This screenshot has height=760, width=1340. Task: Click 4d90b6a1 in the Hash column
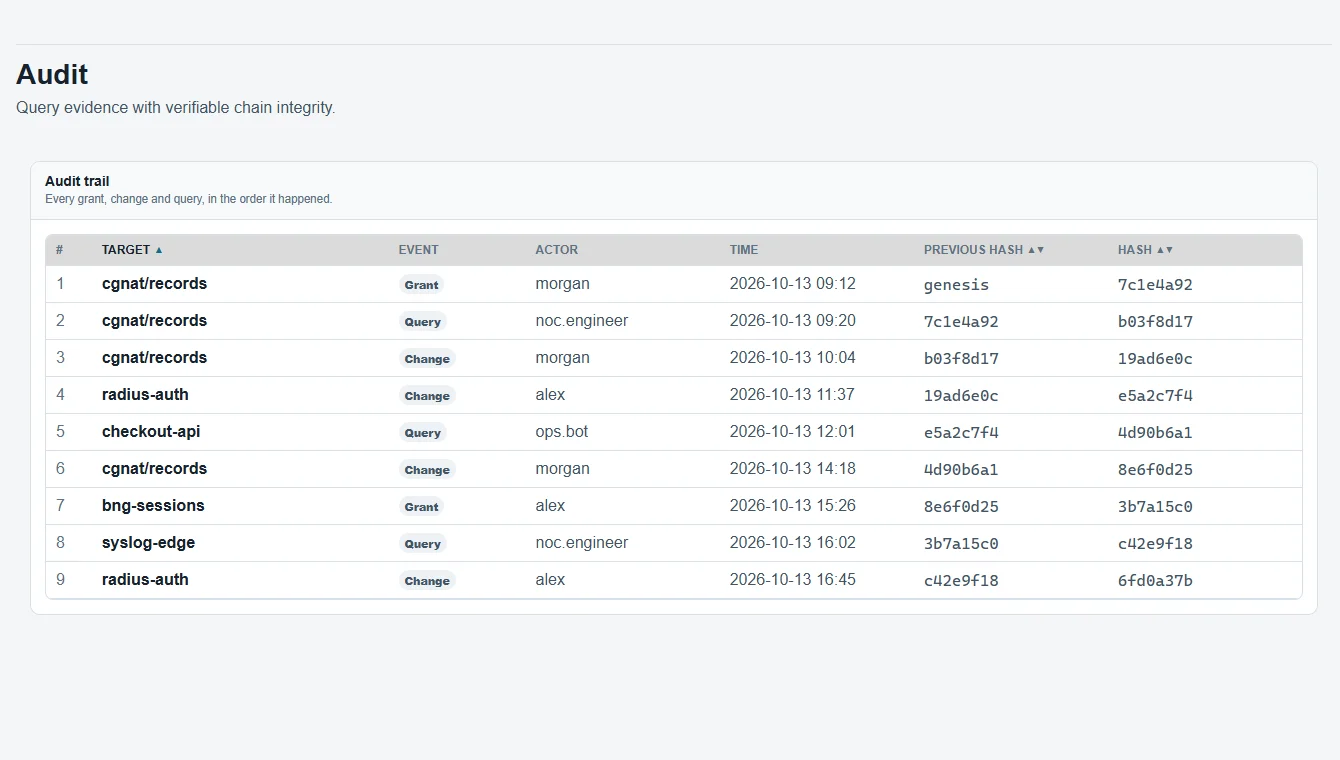point(1155,433)
